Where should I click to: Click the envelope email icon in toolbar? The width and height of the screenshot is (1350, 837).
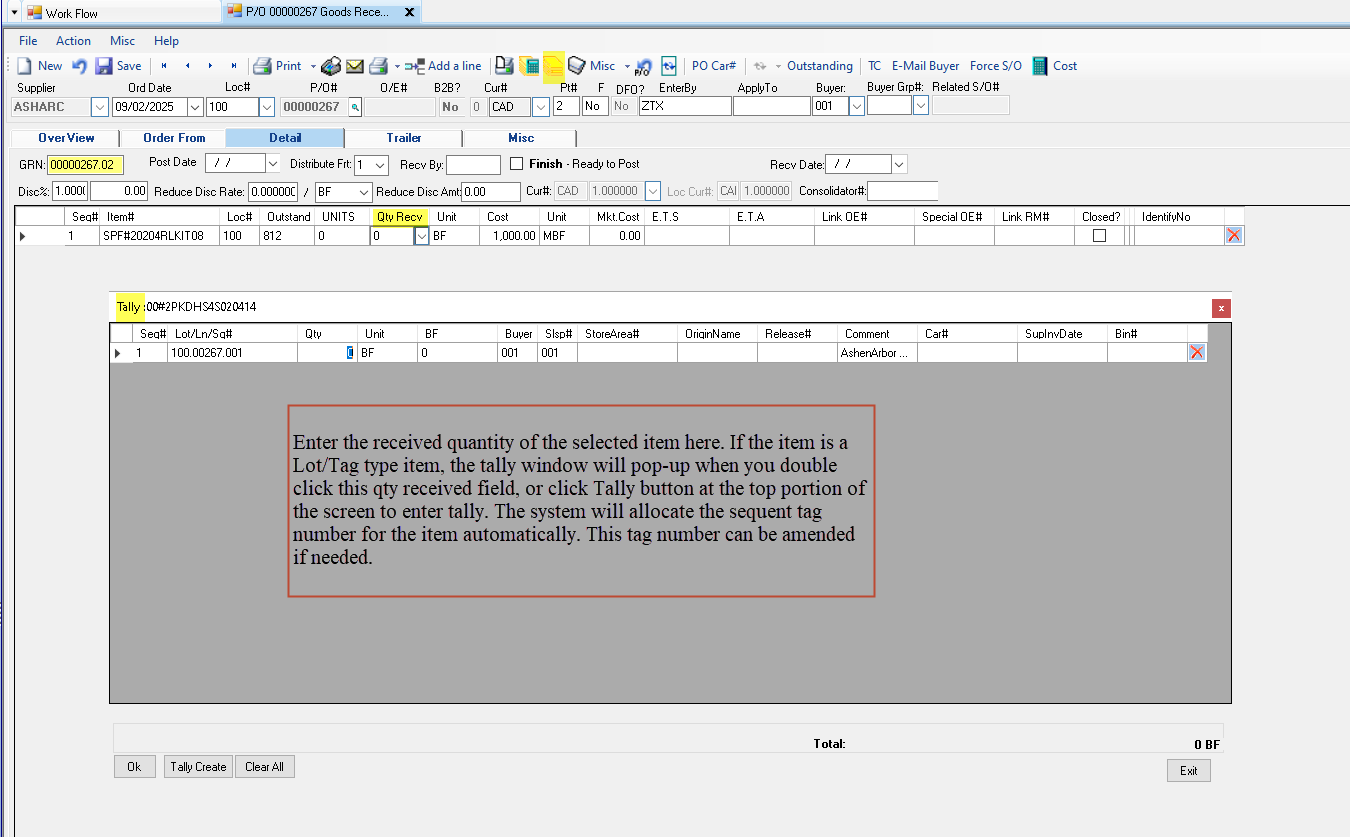(x=355, y=66)
